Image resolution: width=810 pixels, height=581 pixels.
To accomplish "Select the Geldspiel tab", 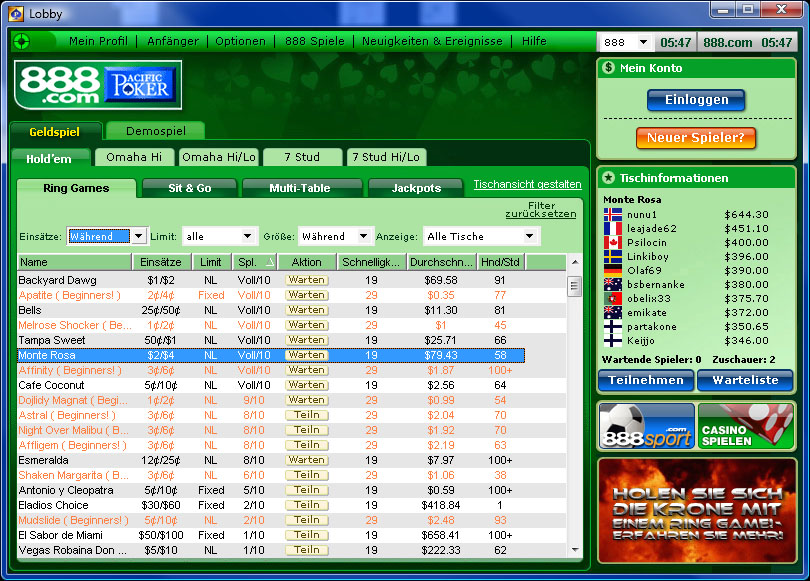I will tap(55, 132).
